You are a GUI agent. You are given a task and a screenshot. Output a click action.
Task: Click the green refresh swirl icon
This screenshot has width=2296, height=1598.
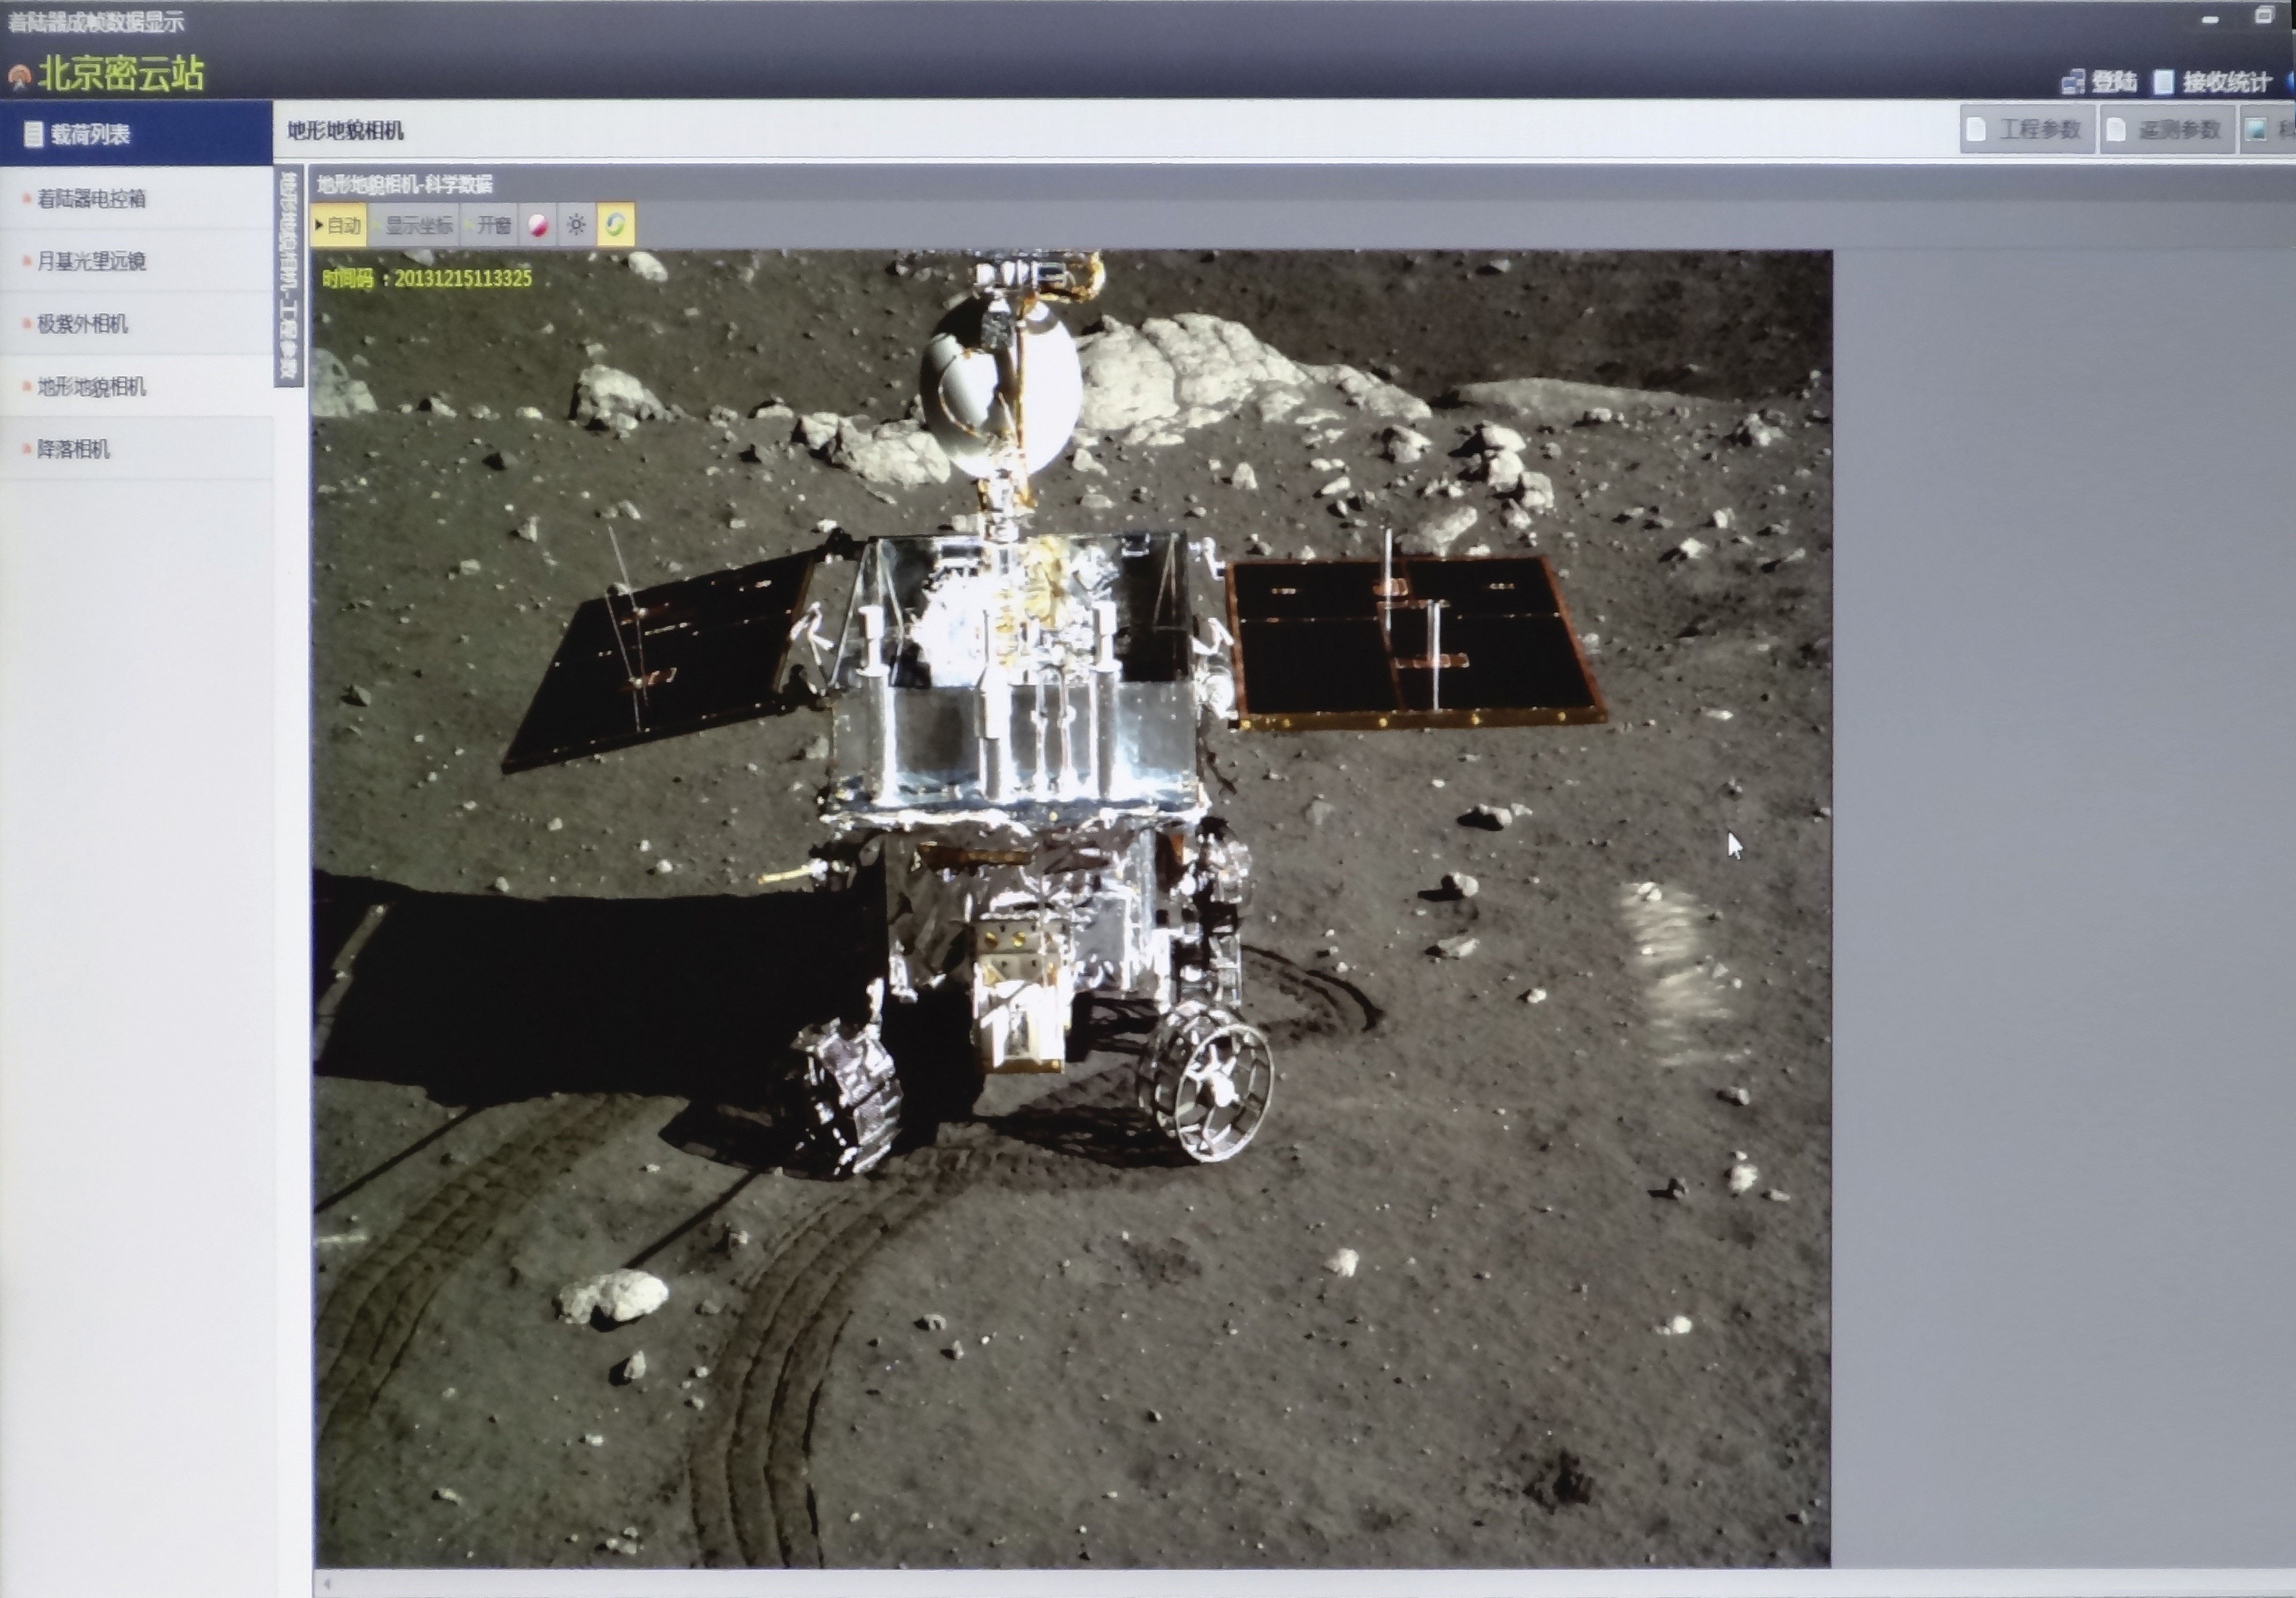(x=615, y=225)
